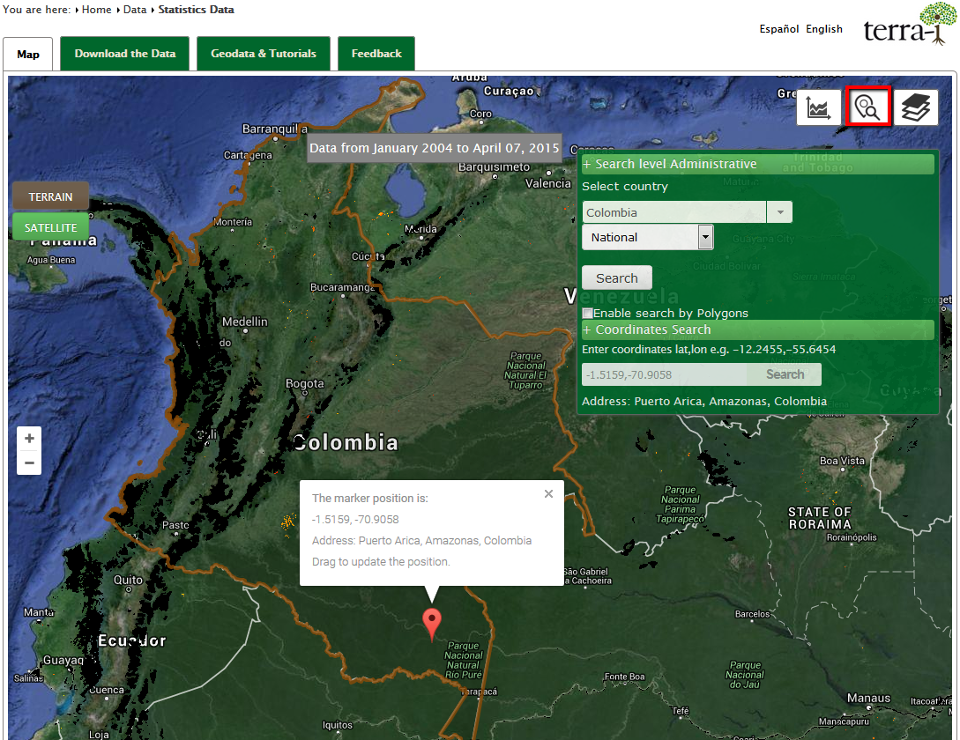
Task: Click Search under the National dropdown
Action: point(617,278)
